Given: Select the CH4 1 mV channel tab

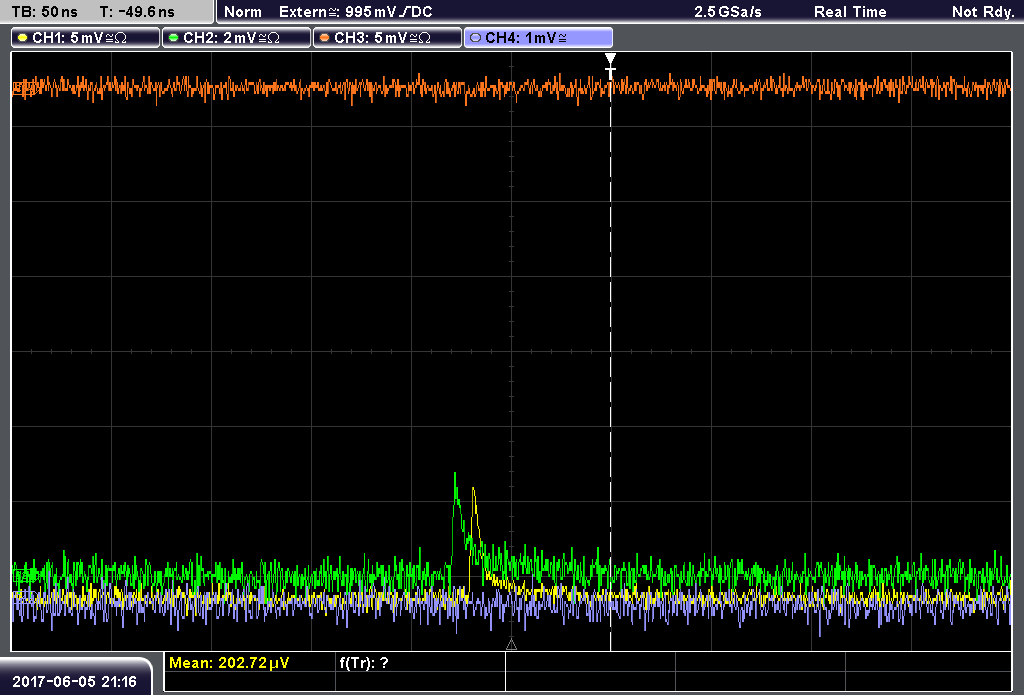Looking at the screenshot, I should (538, 38).
